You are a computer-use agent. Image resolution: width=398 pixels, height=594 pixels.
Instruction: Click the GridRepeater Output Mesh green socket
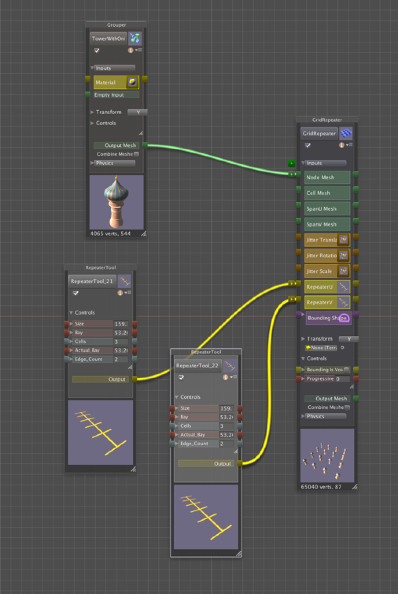356,399
